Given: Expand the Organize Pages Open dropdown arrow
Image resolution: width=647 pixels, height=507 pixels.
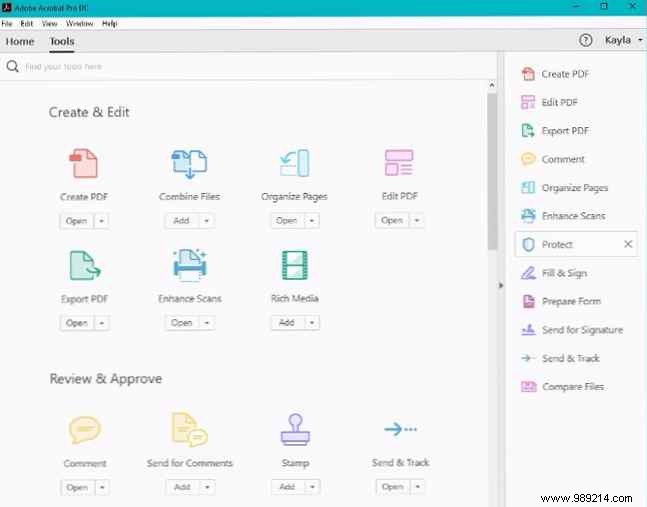Looking at the screenshot, I should (312, 221).
